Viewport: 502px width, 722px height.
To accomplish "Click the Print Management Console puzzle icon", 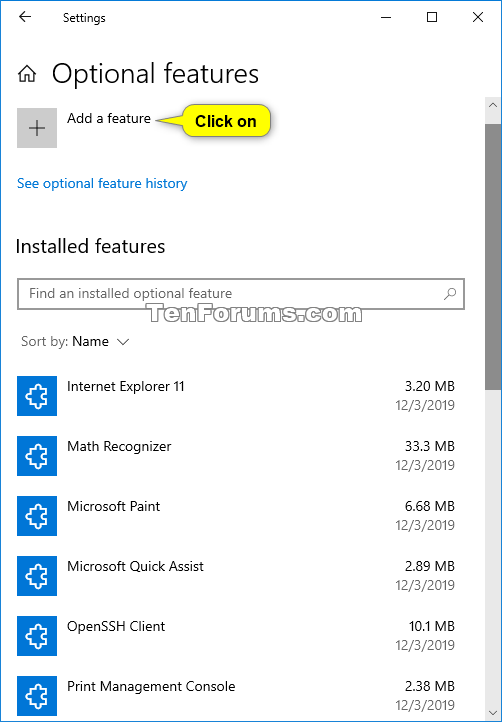I will pyautogui.click(x=37, y=696).
